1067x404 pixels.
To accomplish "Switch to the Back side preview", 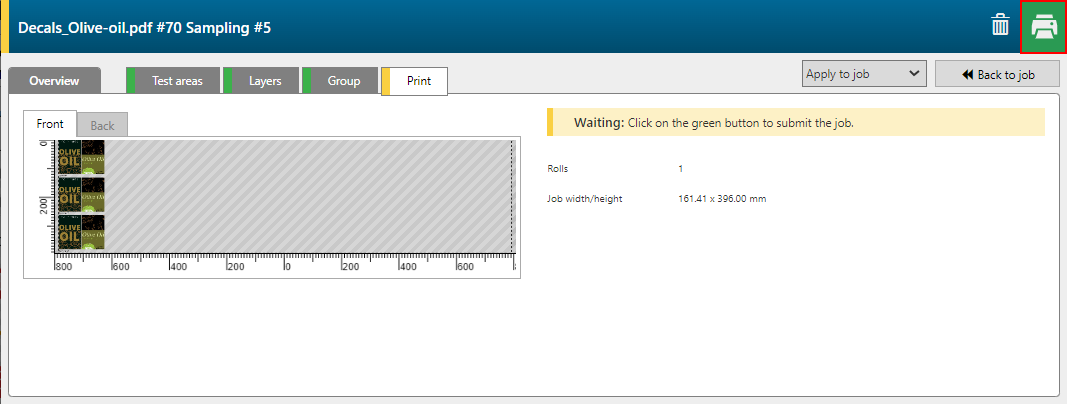I will click(x=102, y=126).
